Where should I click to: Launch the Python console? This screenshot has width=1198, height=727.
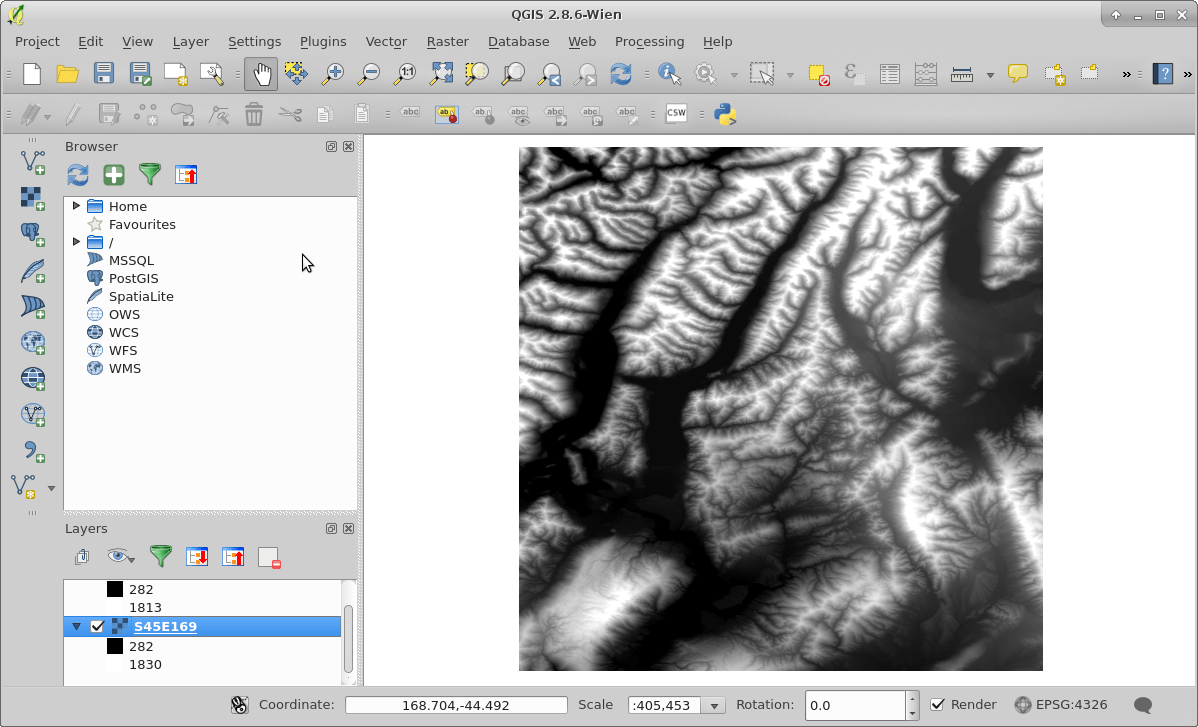pos(724,115)
